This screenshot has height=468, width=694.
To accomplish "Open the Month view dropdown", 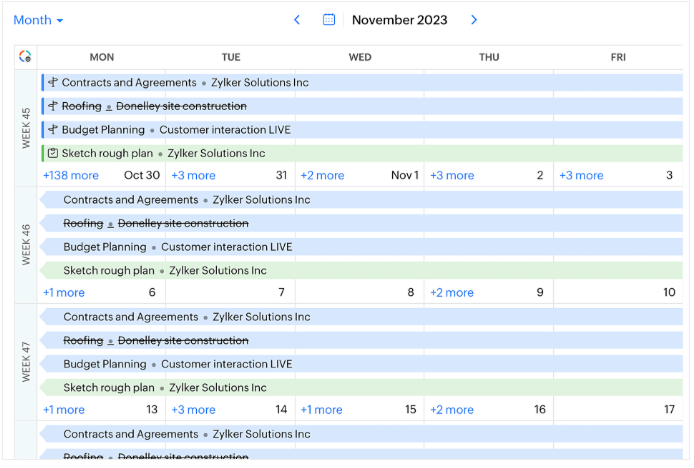I will point(38,20).
